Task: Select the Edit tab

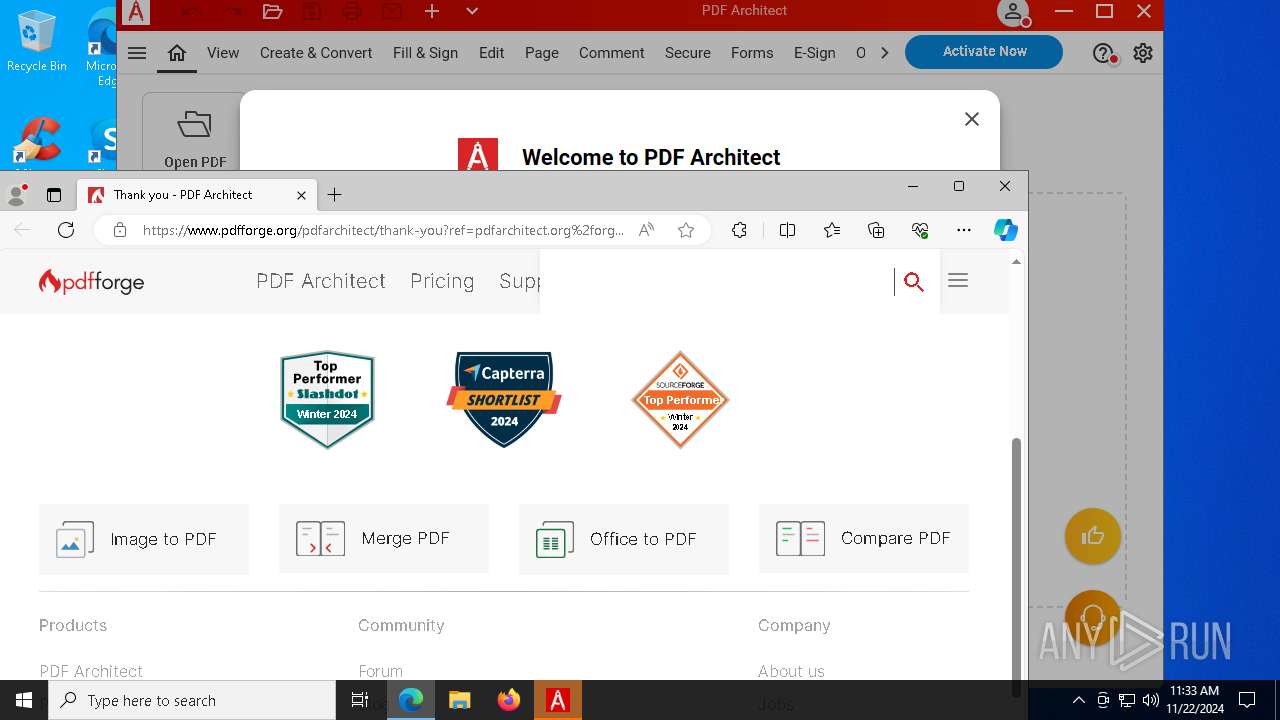Action: [491, 53]
